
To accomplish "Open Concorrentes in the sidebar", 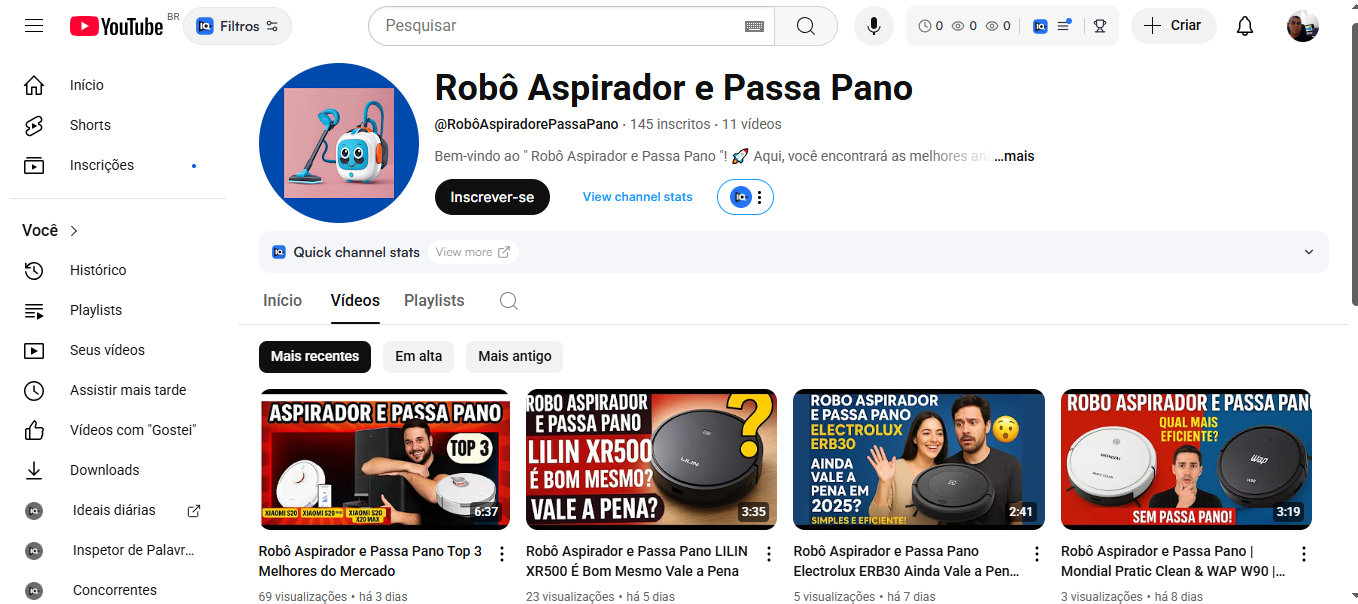I will (118, 590).
